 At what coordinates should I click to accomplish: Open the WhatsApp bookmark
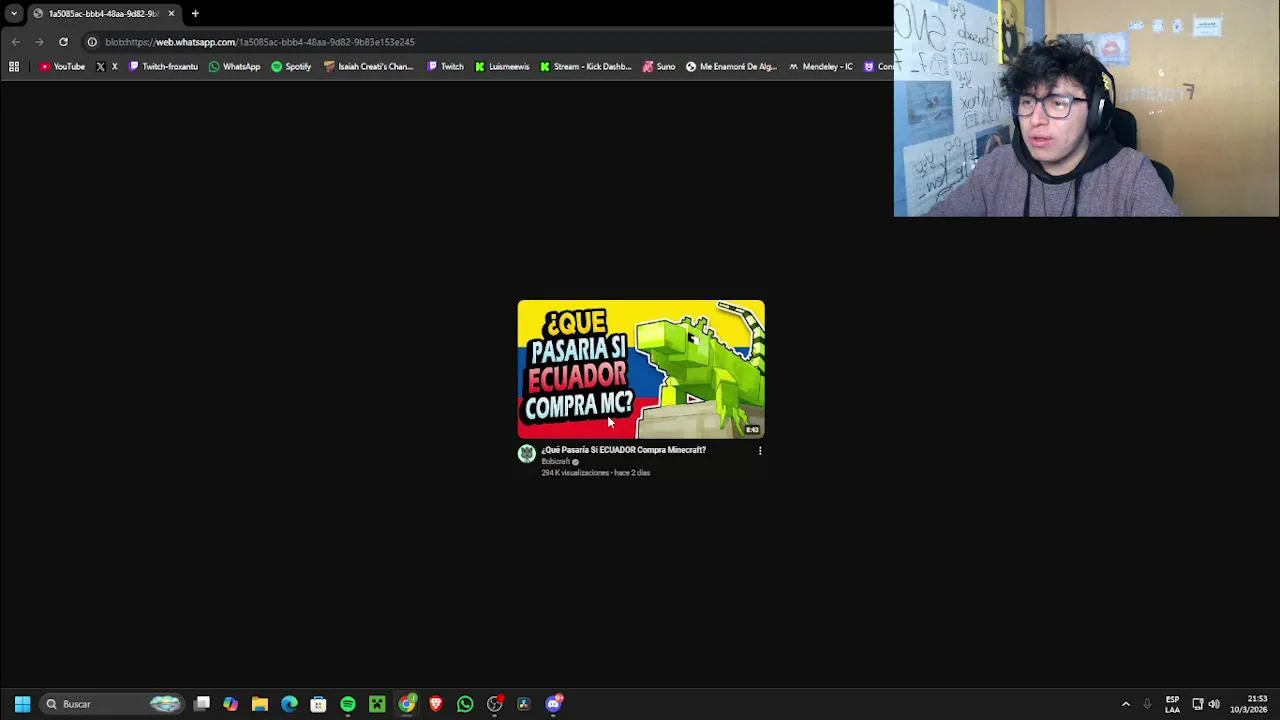[x=234, y=67]
